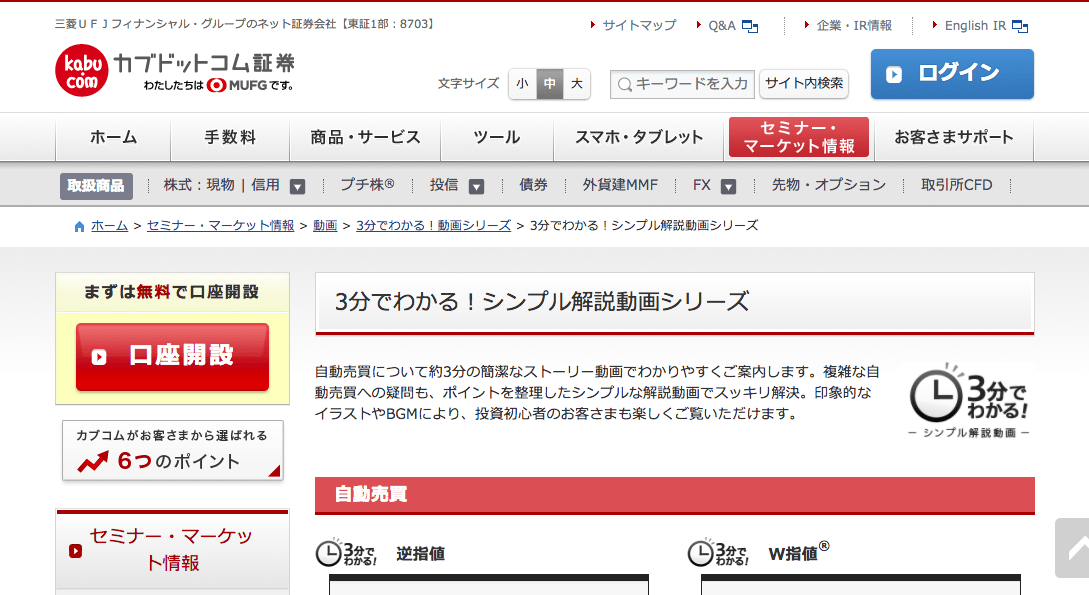This screenshot has width=1089, height=595.
Task: Click the home icon in breadcrumb
Action: point(80,226)
